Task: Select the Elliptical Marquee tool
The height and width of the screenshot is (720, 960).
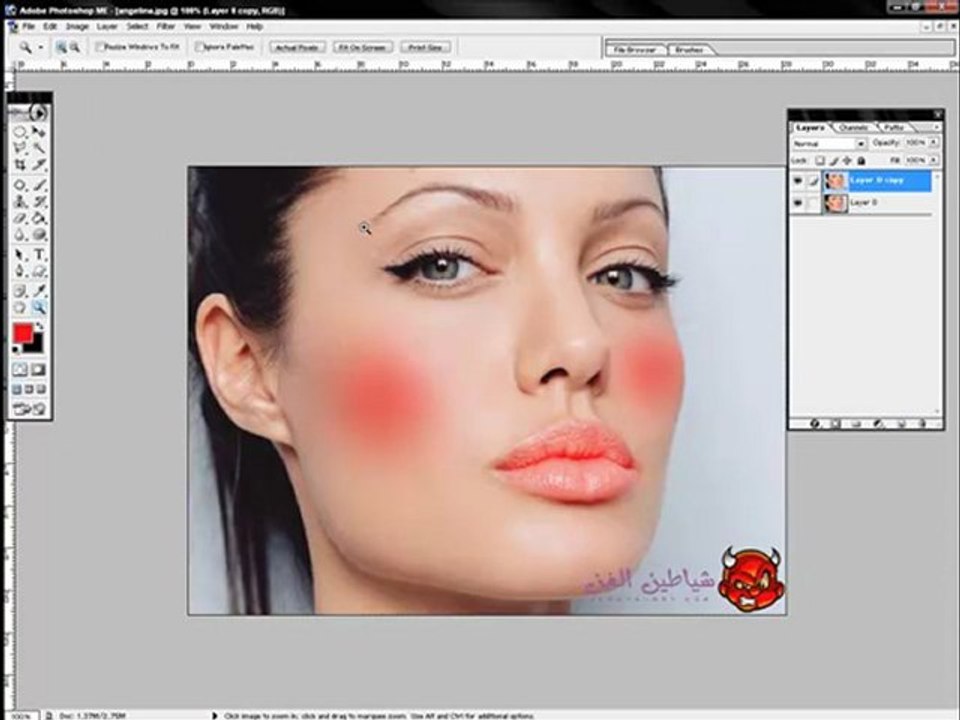Action: (20, 132)
